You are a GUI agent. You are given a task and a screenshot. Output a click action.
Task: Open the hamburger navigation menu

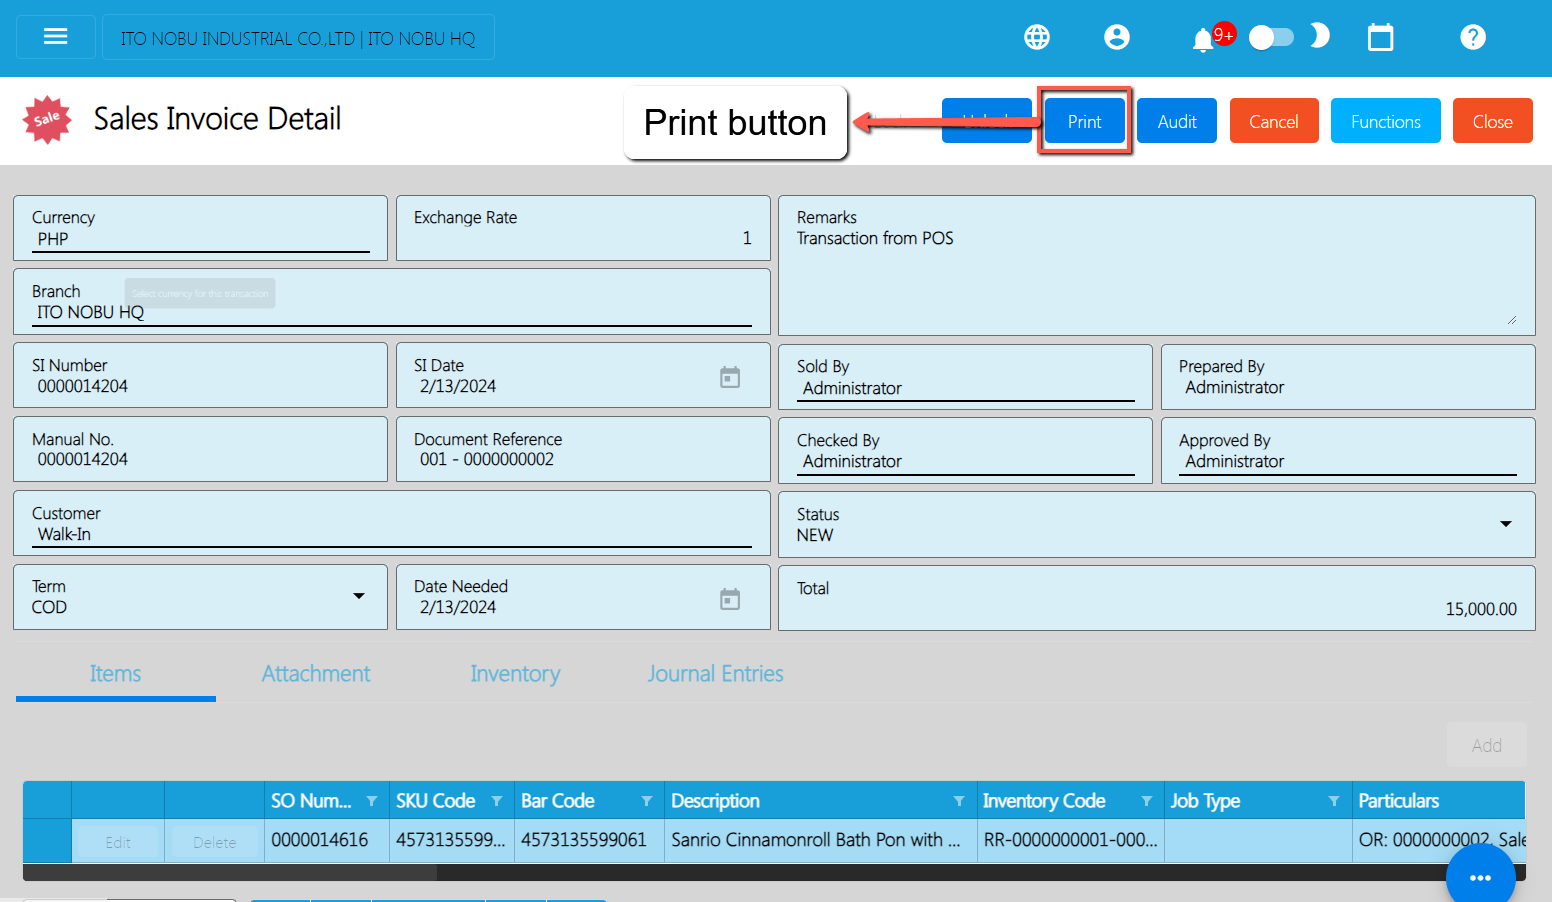pyautogui.click(x=56, y=37)
